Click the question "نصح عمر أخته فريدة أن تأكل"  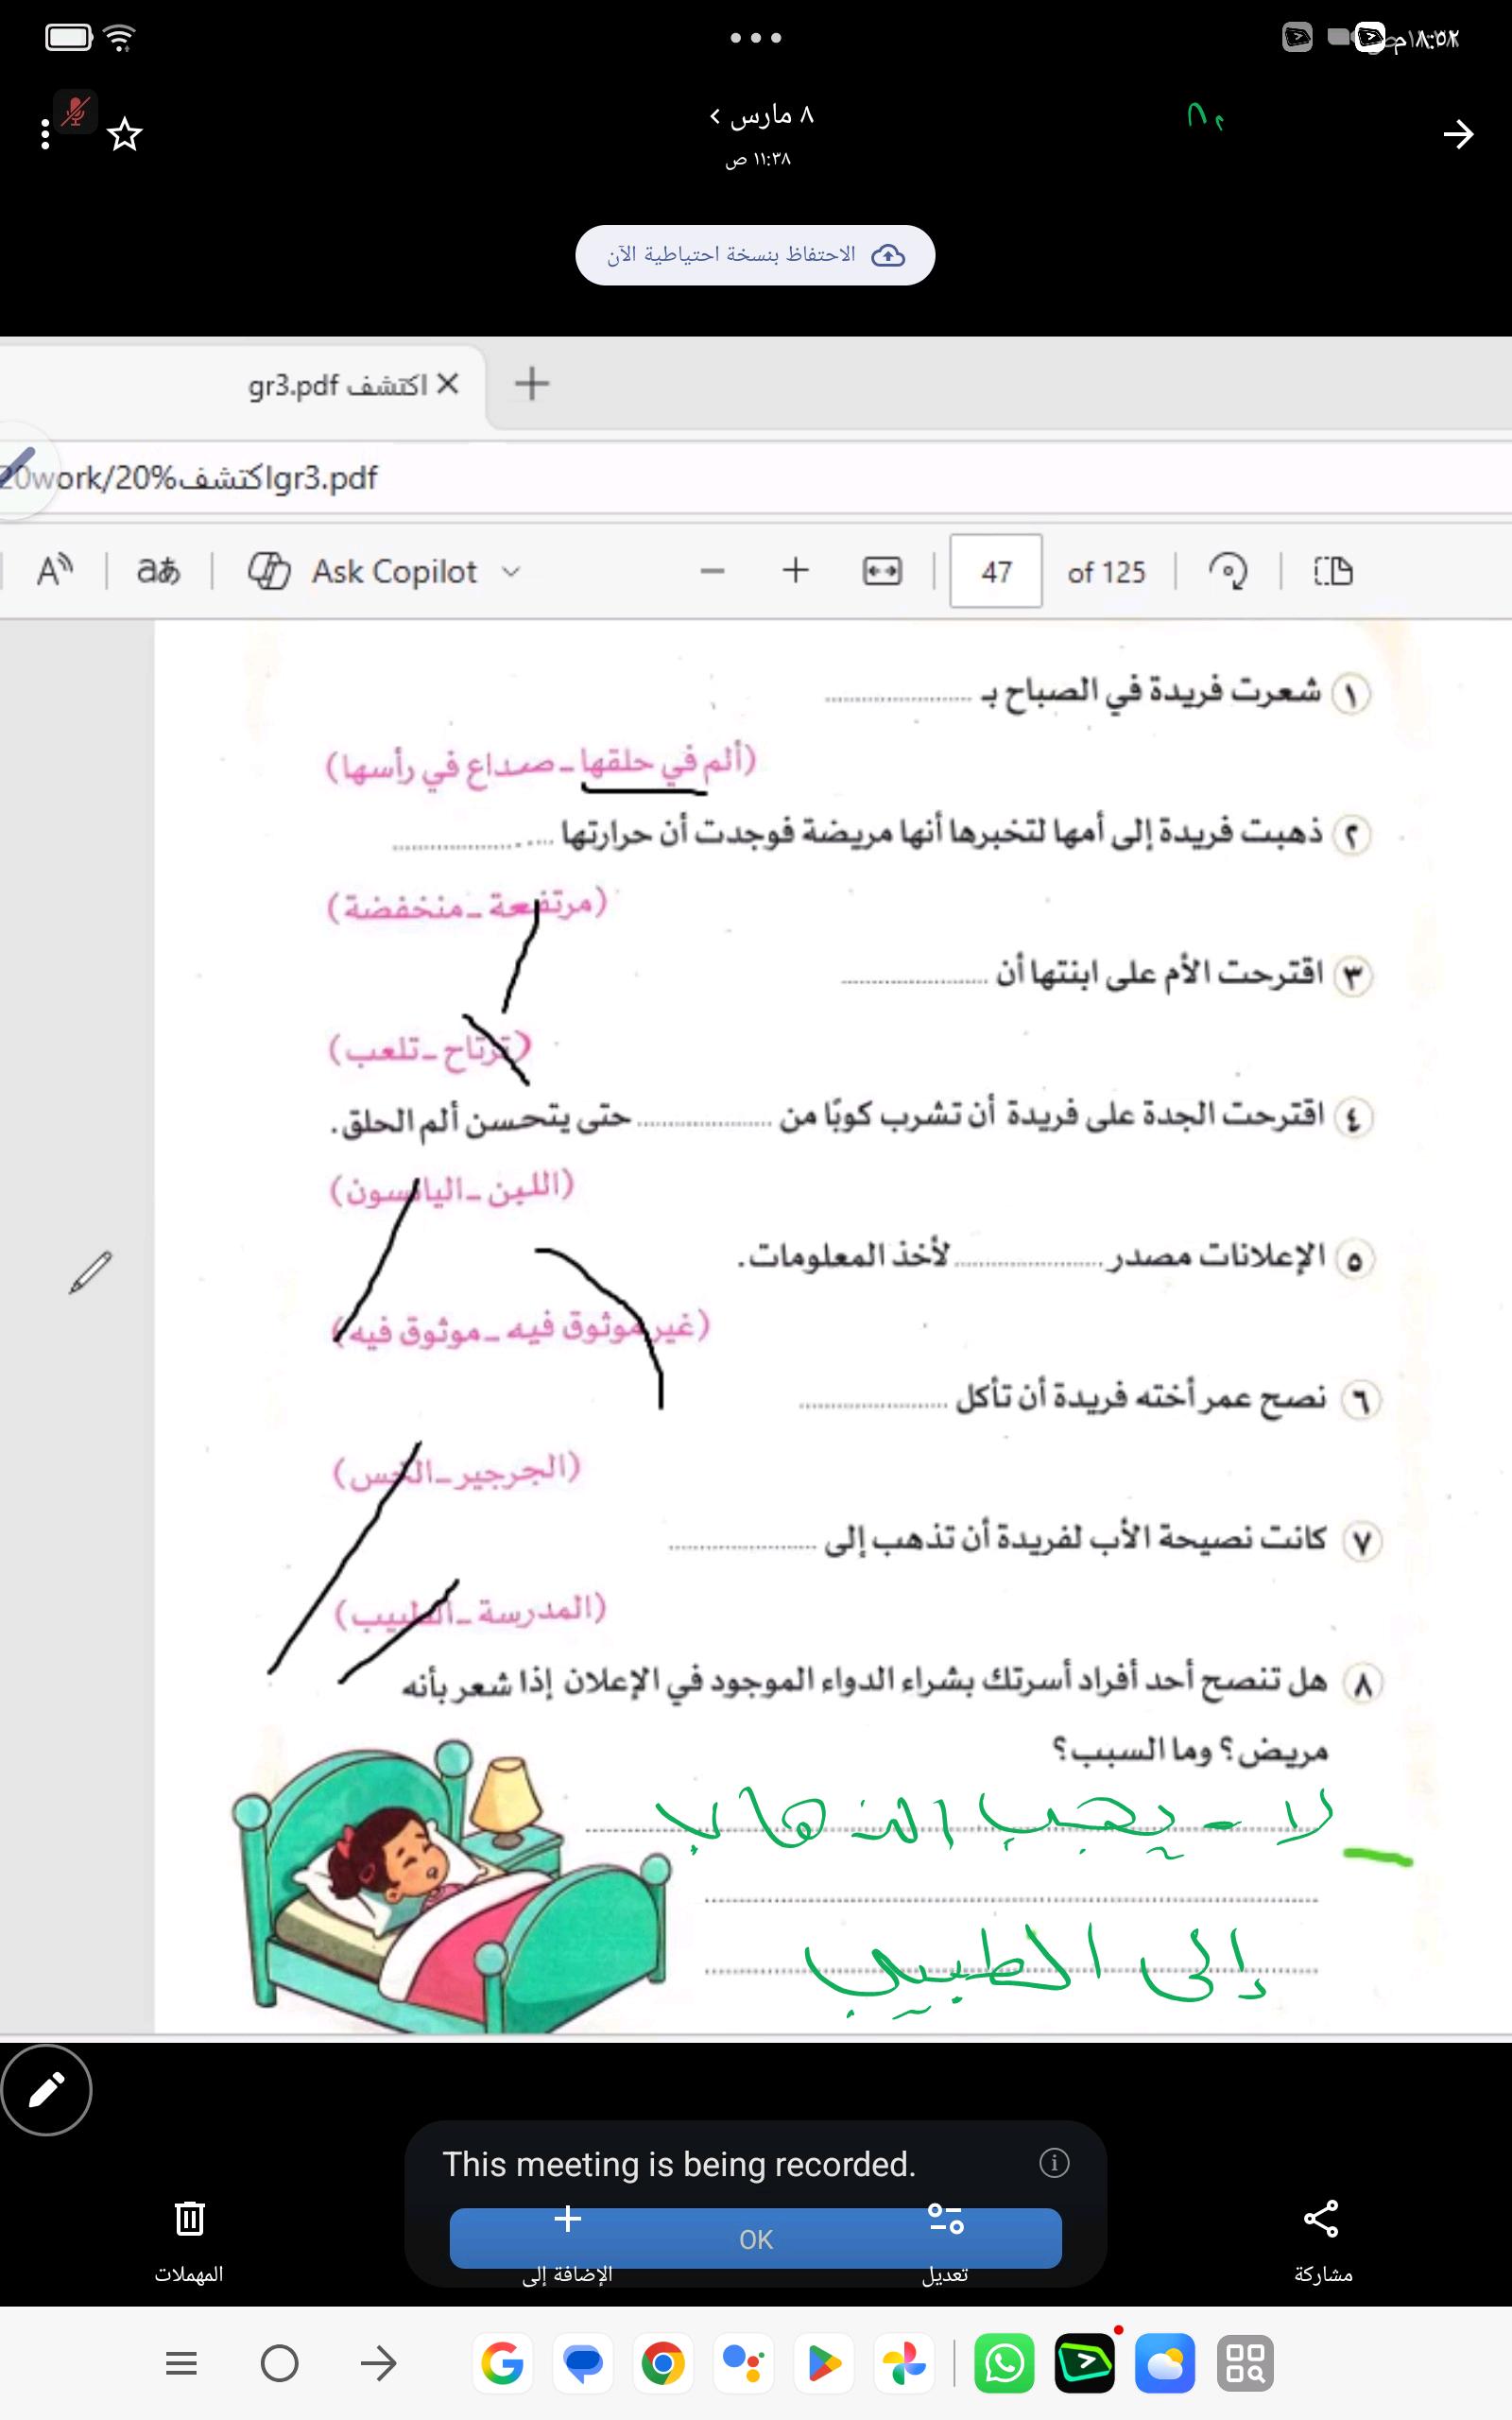click(1141, 1396)
